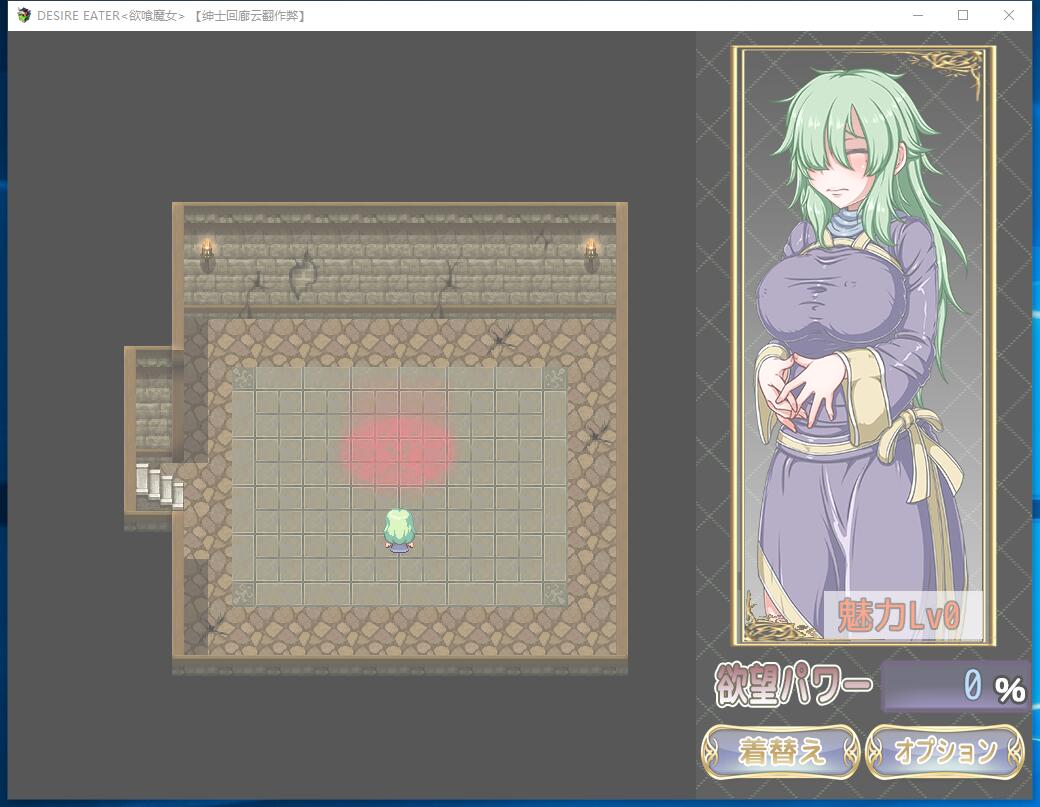This screenshot has width=1040, height=807.
Task: Minimize the game window
Action: [917, 15]
